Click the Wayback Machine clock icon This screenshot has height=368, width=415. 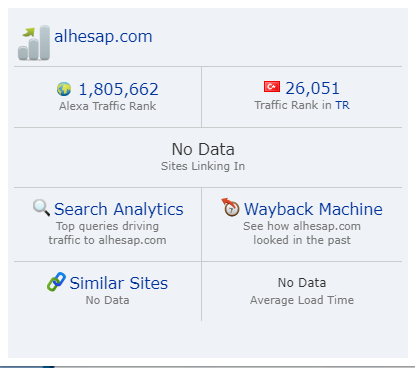coord(230,207)
